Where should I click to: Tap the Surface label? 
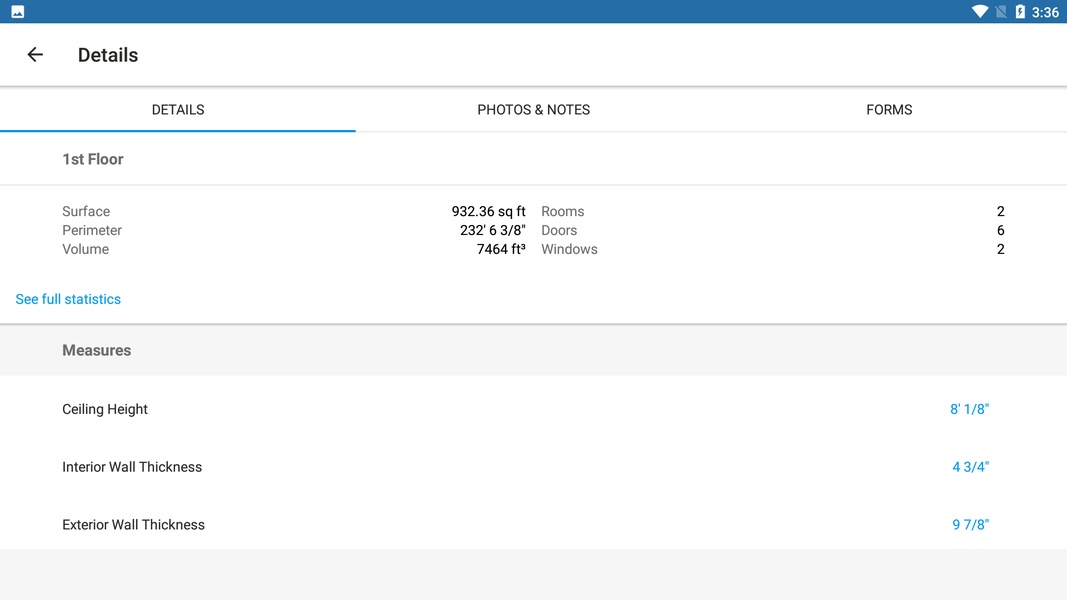coord(86,212)
